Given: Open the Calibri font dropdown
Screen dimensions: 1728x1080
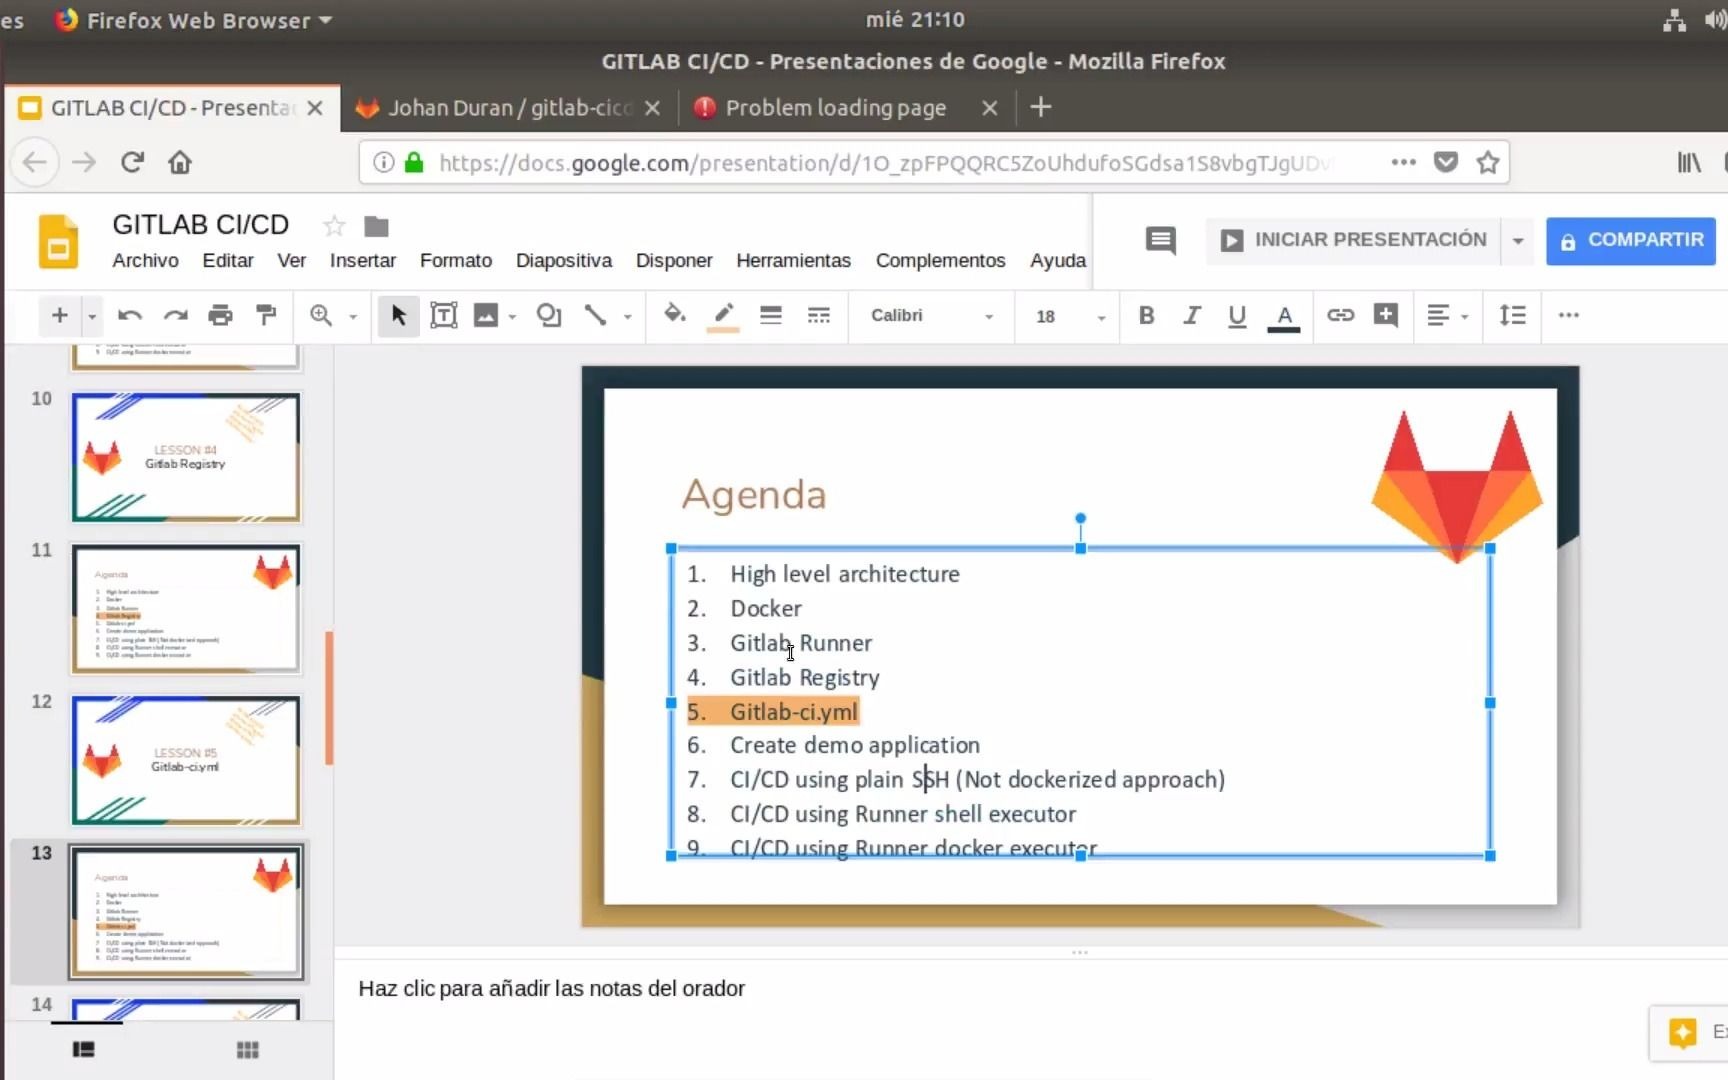Looking at the screenshot, I should coord(931,316).
